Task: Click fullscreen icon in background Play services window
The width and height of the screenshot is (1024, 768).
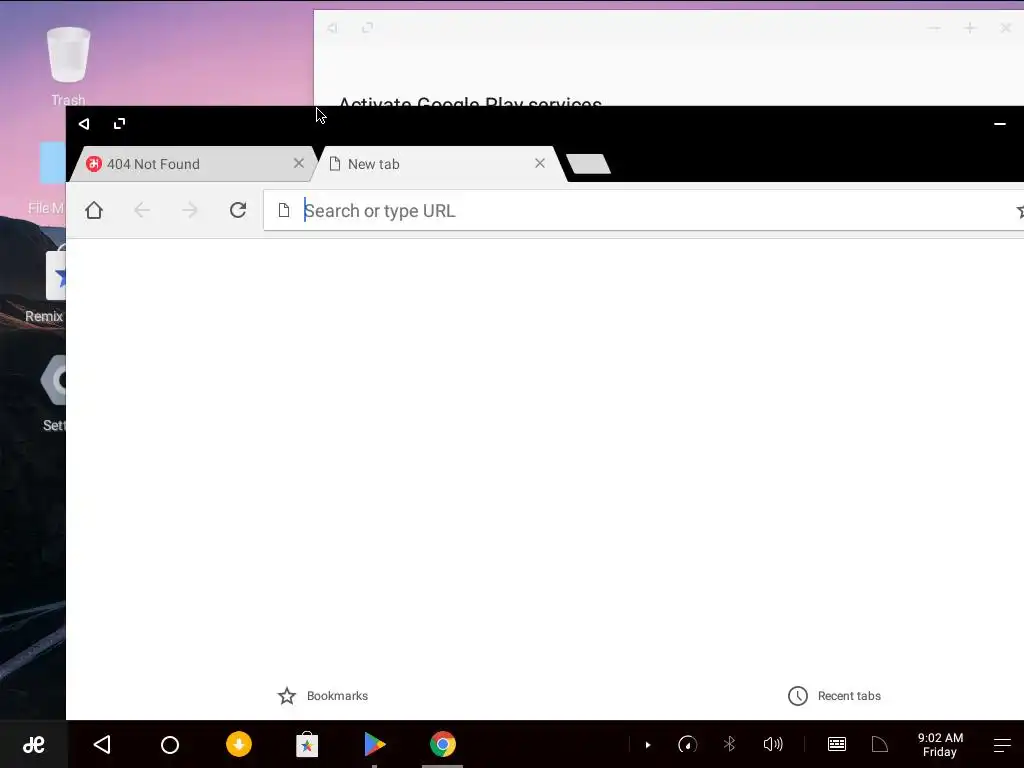Action: pos(368,27)
